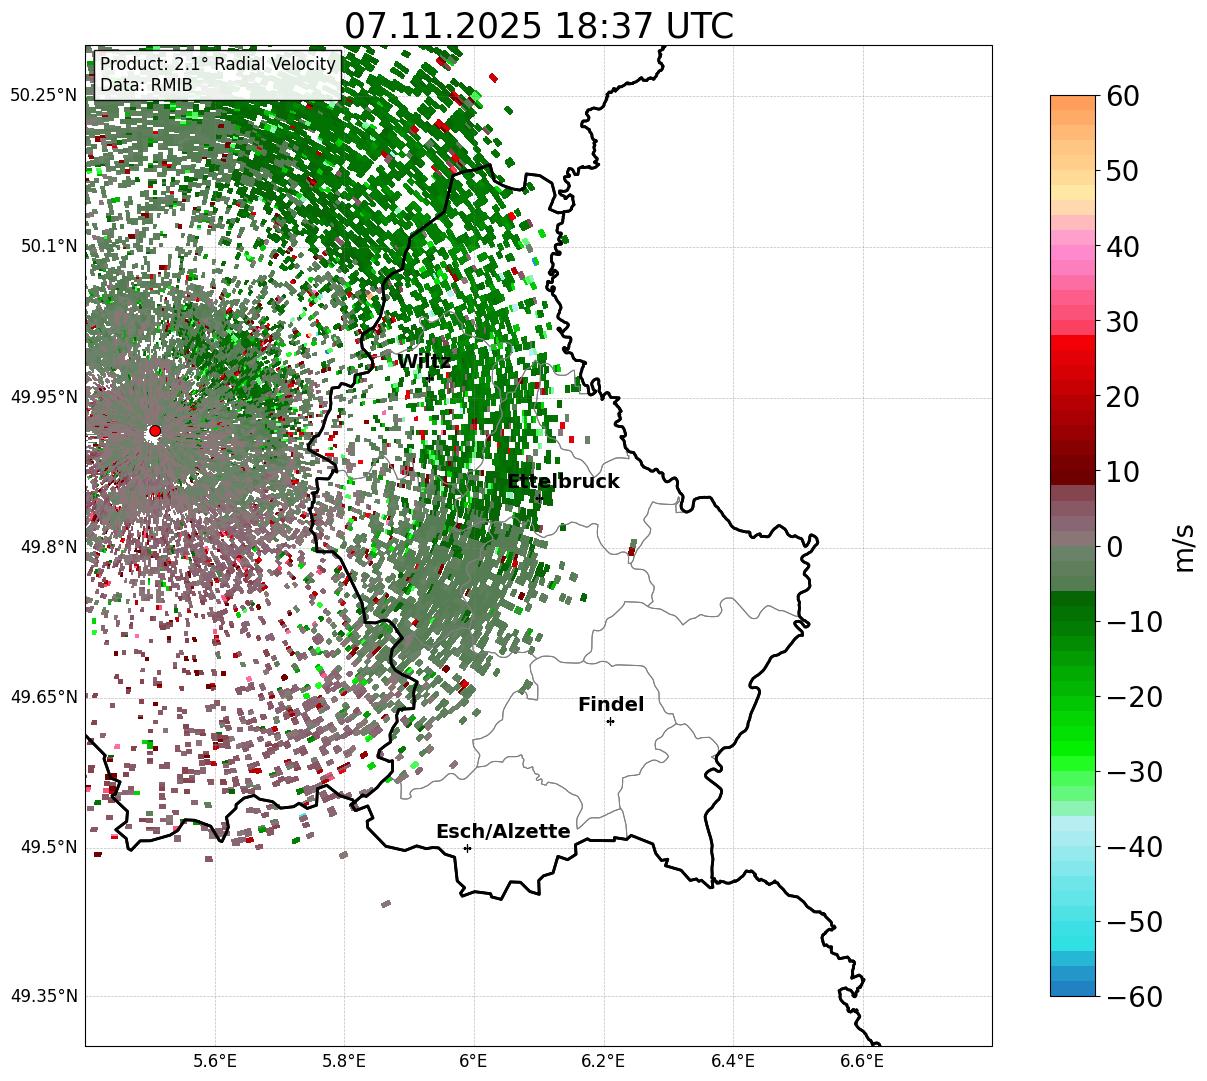The height and width of the screenshot is (1081, 1207).
Task: Click the colorbar value 40 label
Action: (x=1123, y=246)
